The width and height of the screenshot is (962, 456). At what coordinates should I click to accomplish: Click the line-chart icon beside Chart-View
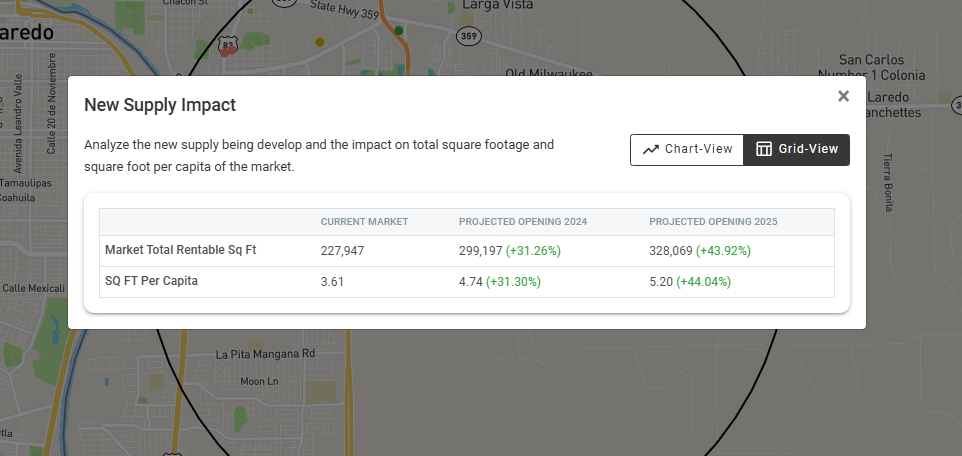651,149
